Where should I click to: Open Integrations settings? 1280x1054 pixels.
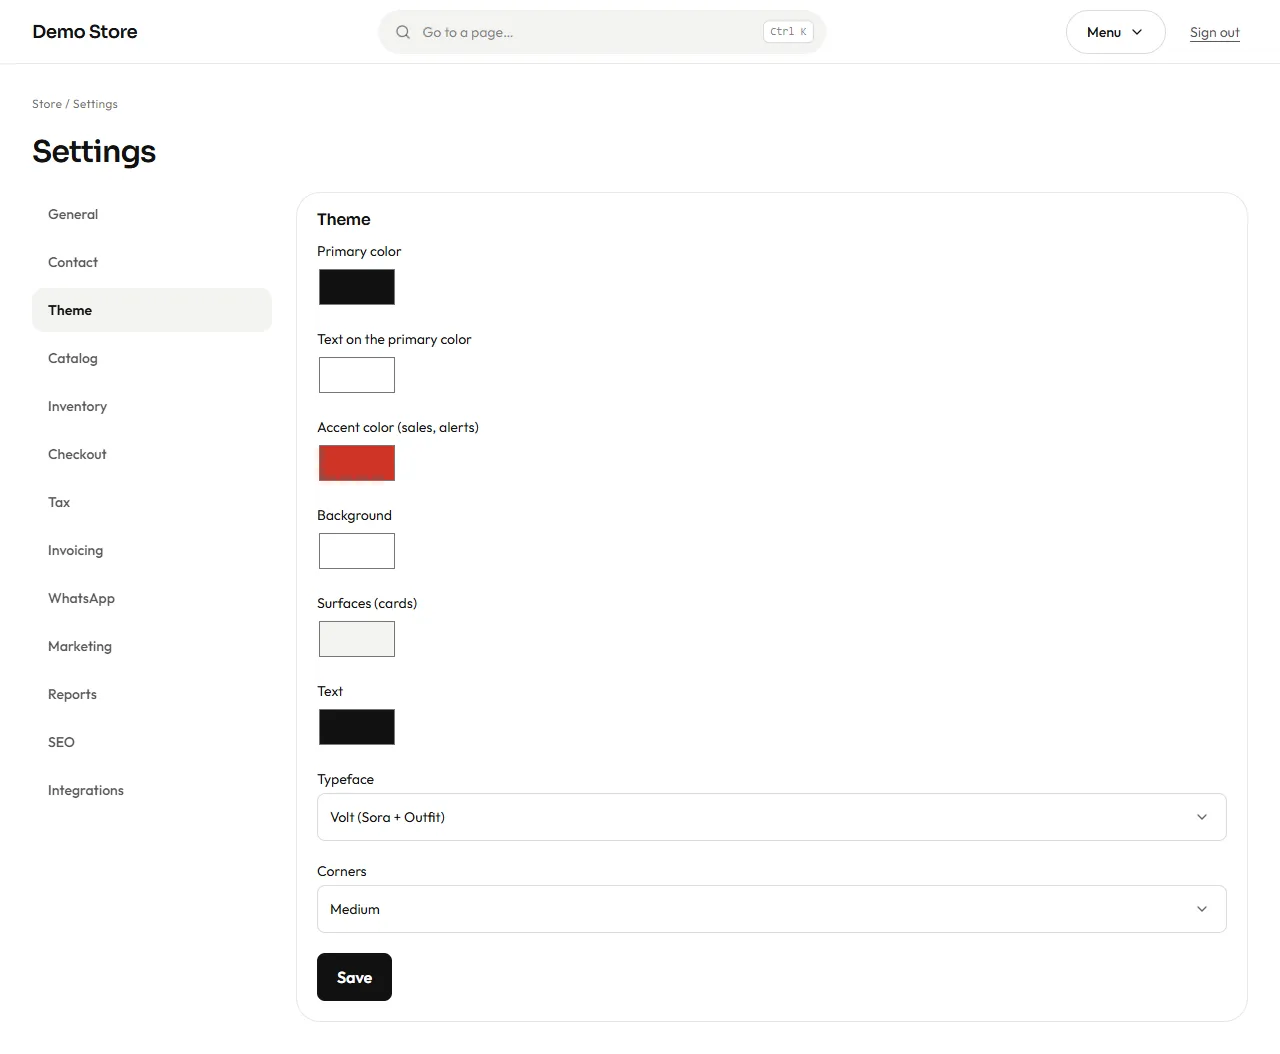tap(152, 790)
